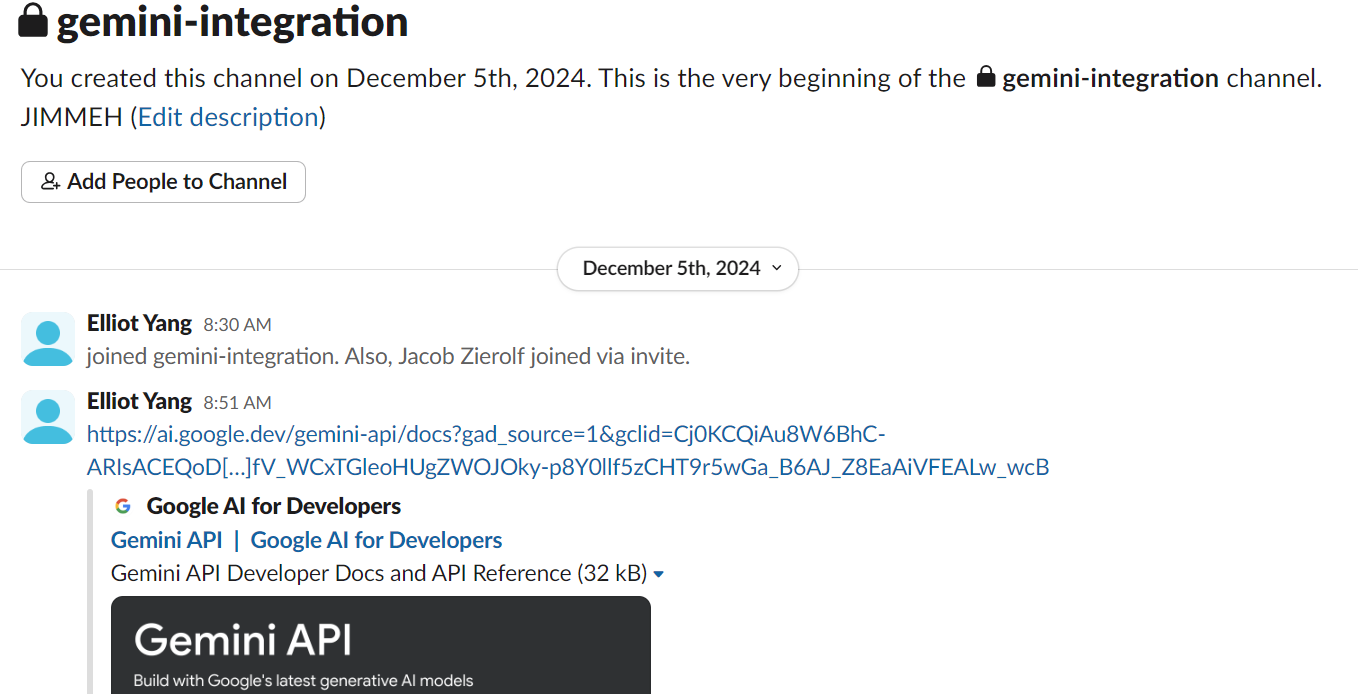Click Add People to Channel button
This screenshot has height=694, width=1358.
click(x=163, y=182)
